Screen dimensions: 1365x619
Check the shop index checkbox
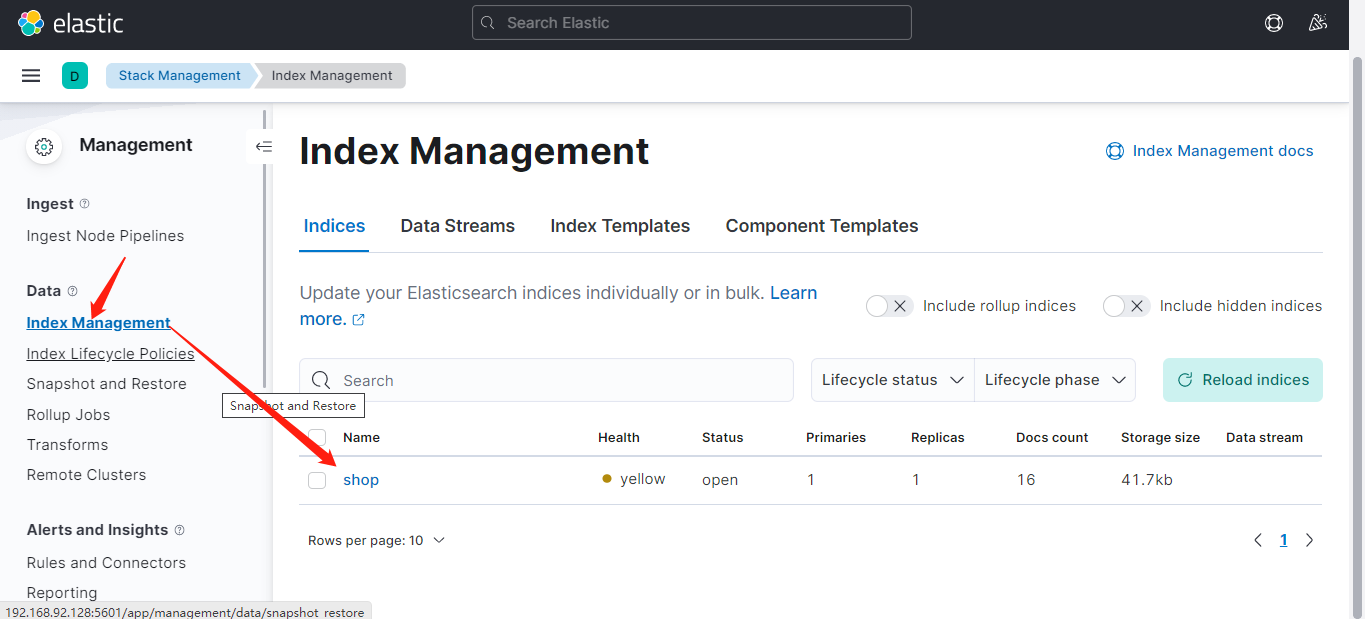point(317,480)
